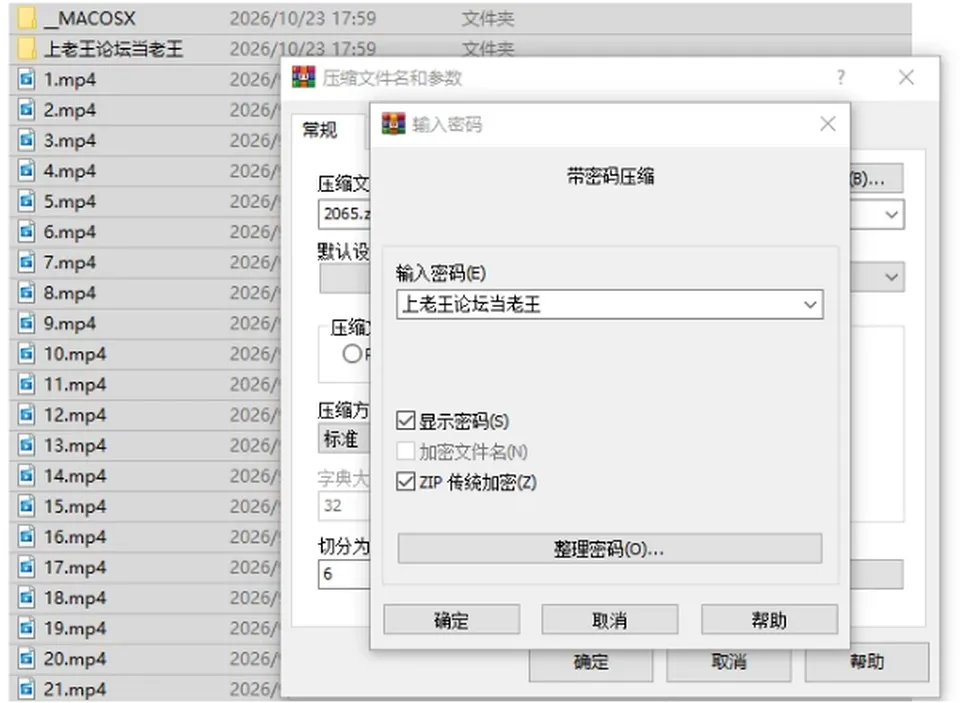Click the _MACOSX folder icon
The width and height of the screenshot is (960, 703).
click(x=26, y=18)
